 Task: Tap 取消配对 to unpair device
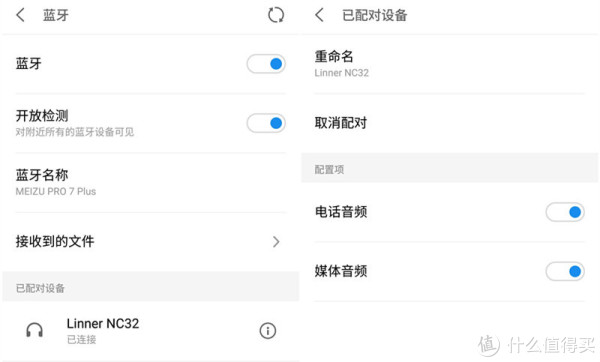[450, 123]
